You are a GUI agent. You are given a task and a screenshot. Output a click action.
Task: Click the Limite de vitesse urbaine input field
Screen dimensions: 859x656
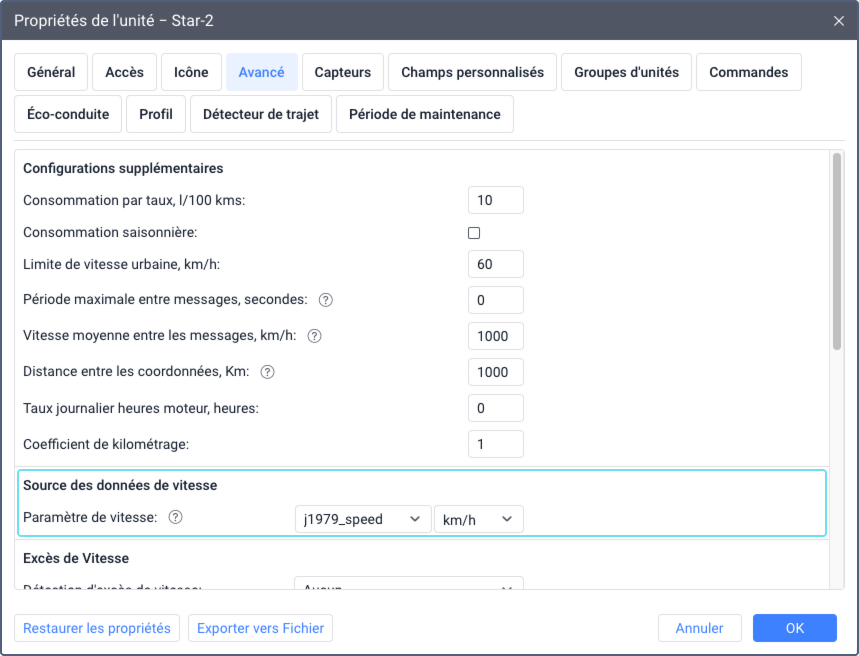coord(495,264)
